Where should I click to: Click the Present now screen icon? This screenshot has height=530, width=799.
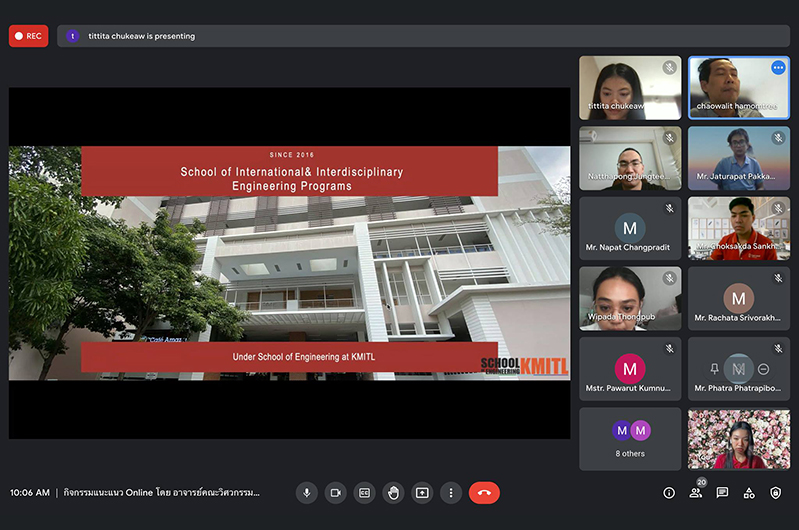click(x=422, y=493)
